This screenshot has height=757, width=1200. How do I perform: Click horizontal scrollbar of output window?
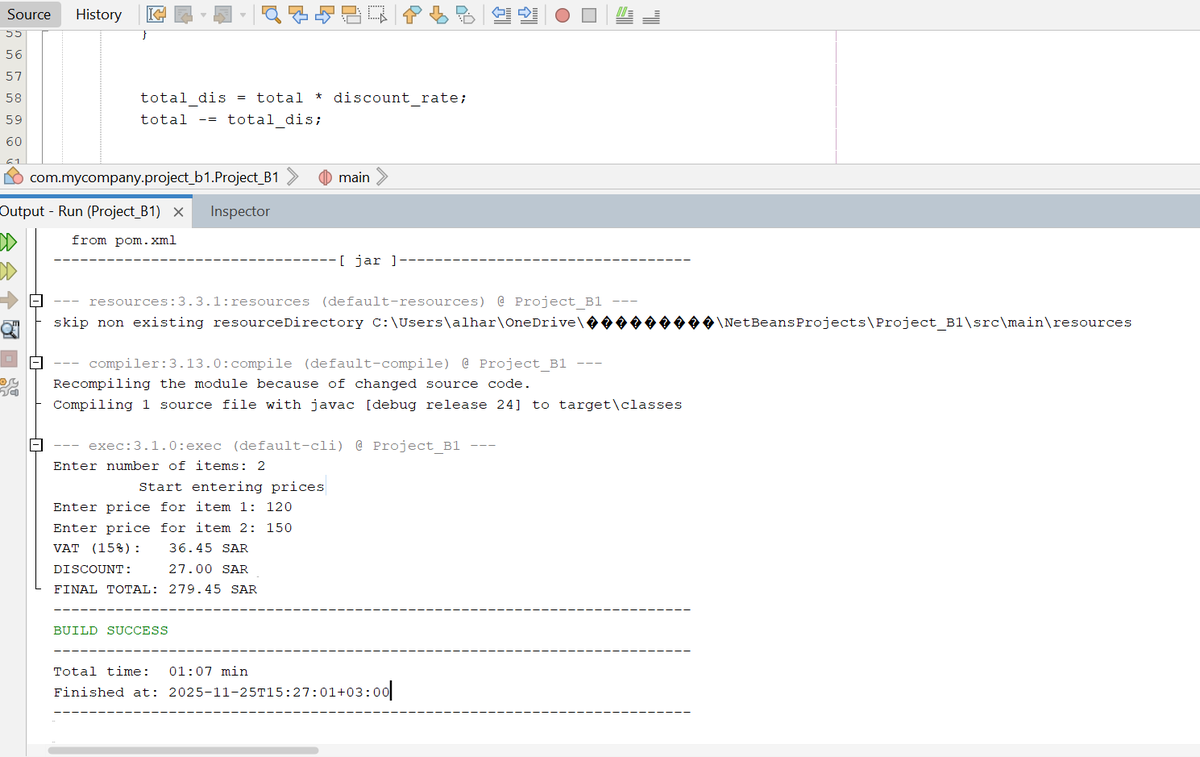[183, 750]
